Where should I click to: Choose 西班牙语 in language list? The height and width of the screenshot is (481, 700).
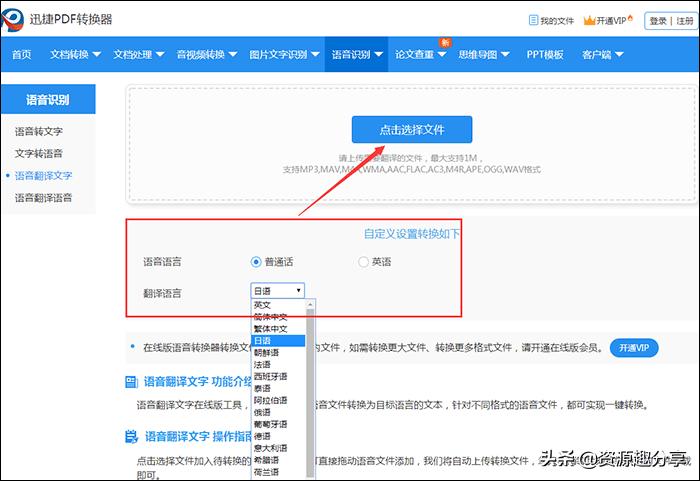pyautogui.click(x=278, y=376)
